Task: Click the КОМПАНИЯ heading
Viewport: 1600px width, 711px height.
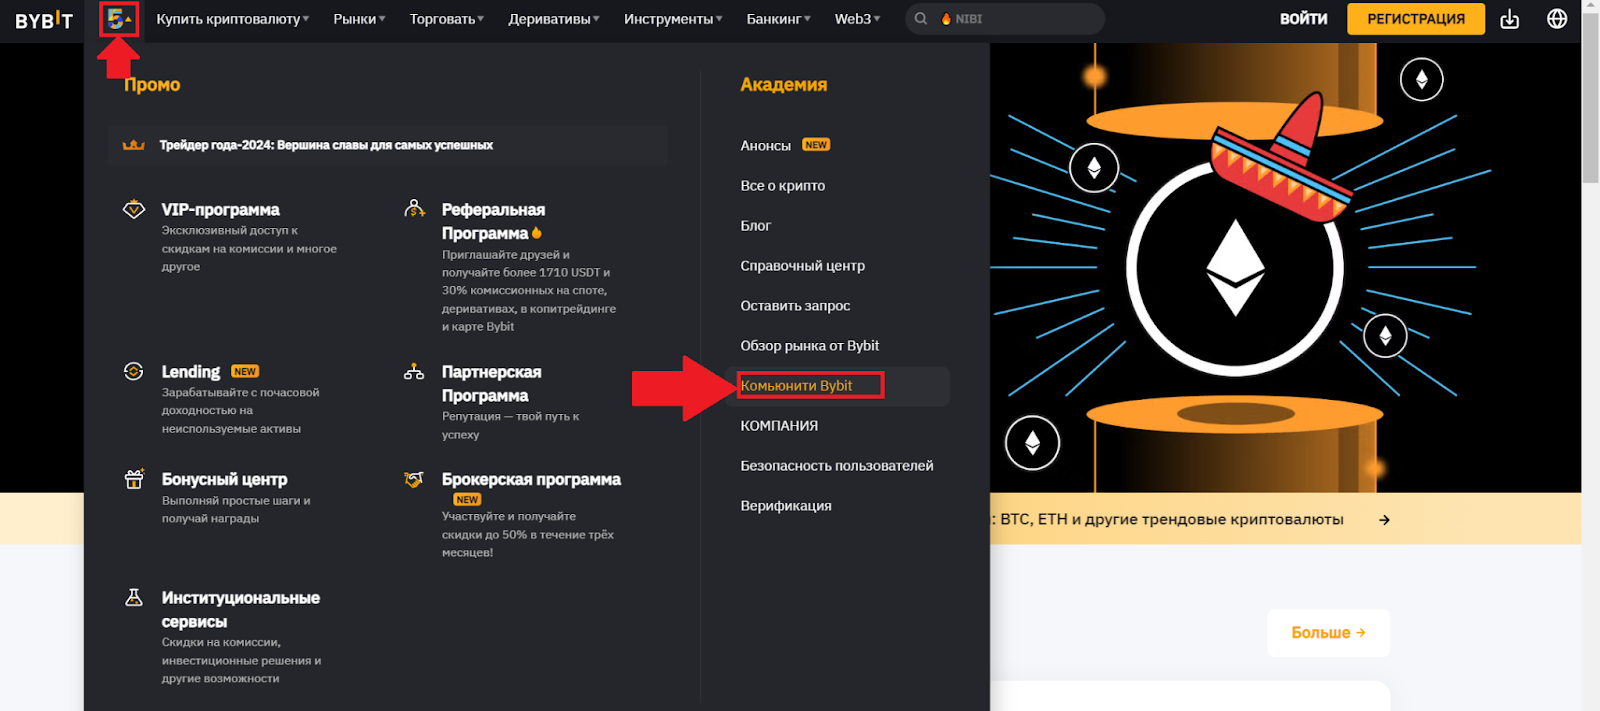Action: pos(779,426)
